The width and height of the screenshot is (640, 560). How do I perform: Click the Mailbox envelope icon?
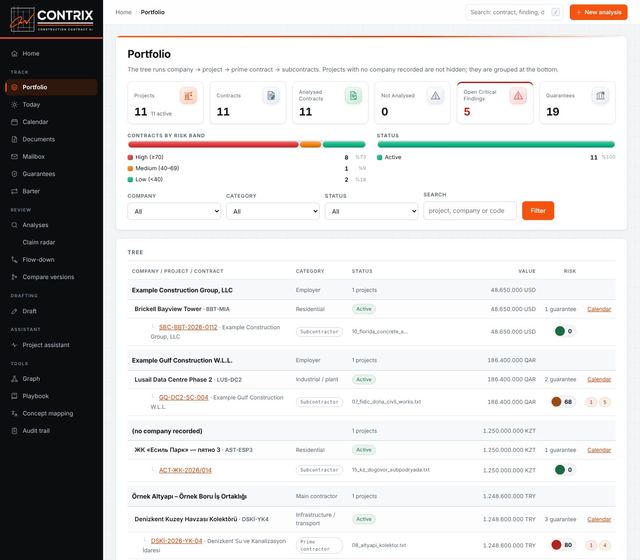click(14, 156)
